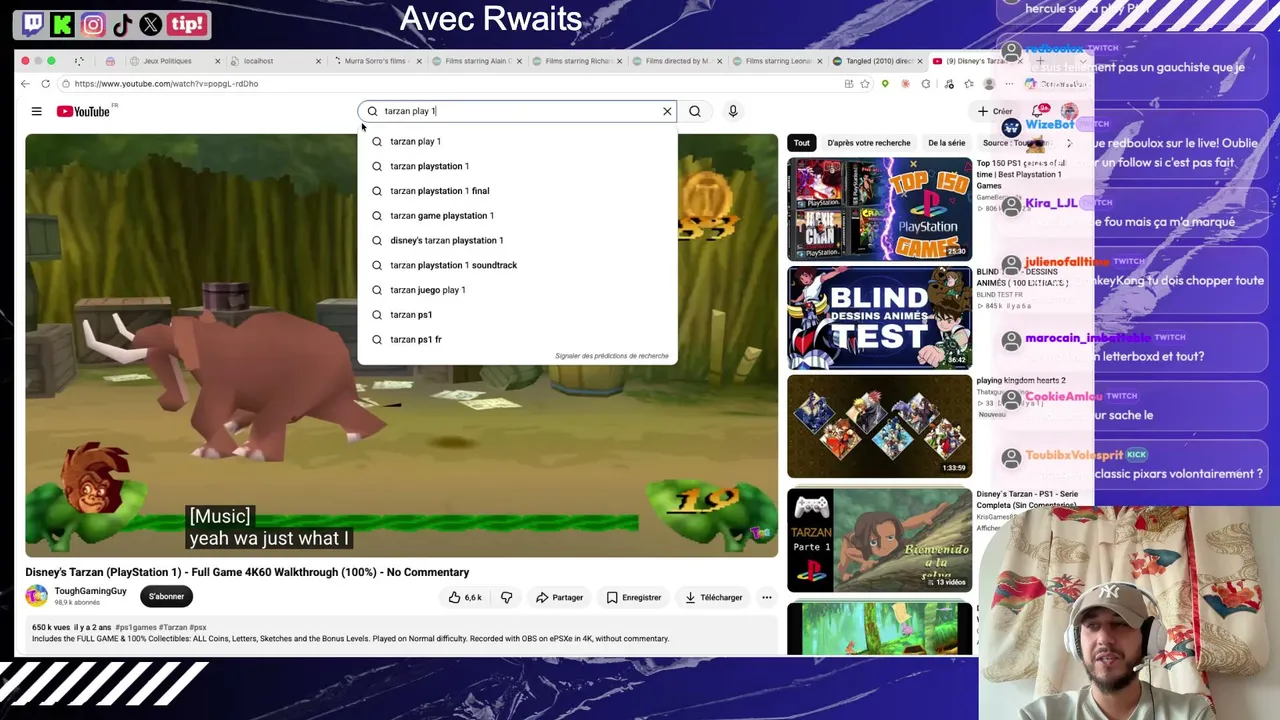This screenshot has height=720, width=1280.
Task: Click the Télécharger download button
Action: click(713, 597)
